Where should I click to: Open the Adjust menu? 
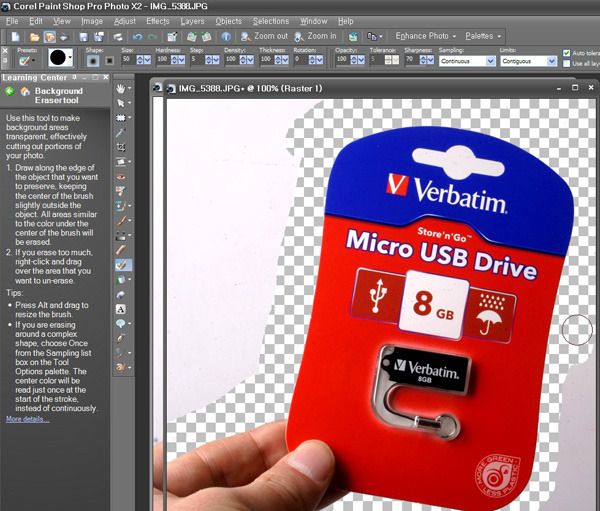tap(125, 21)
